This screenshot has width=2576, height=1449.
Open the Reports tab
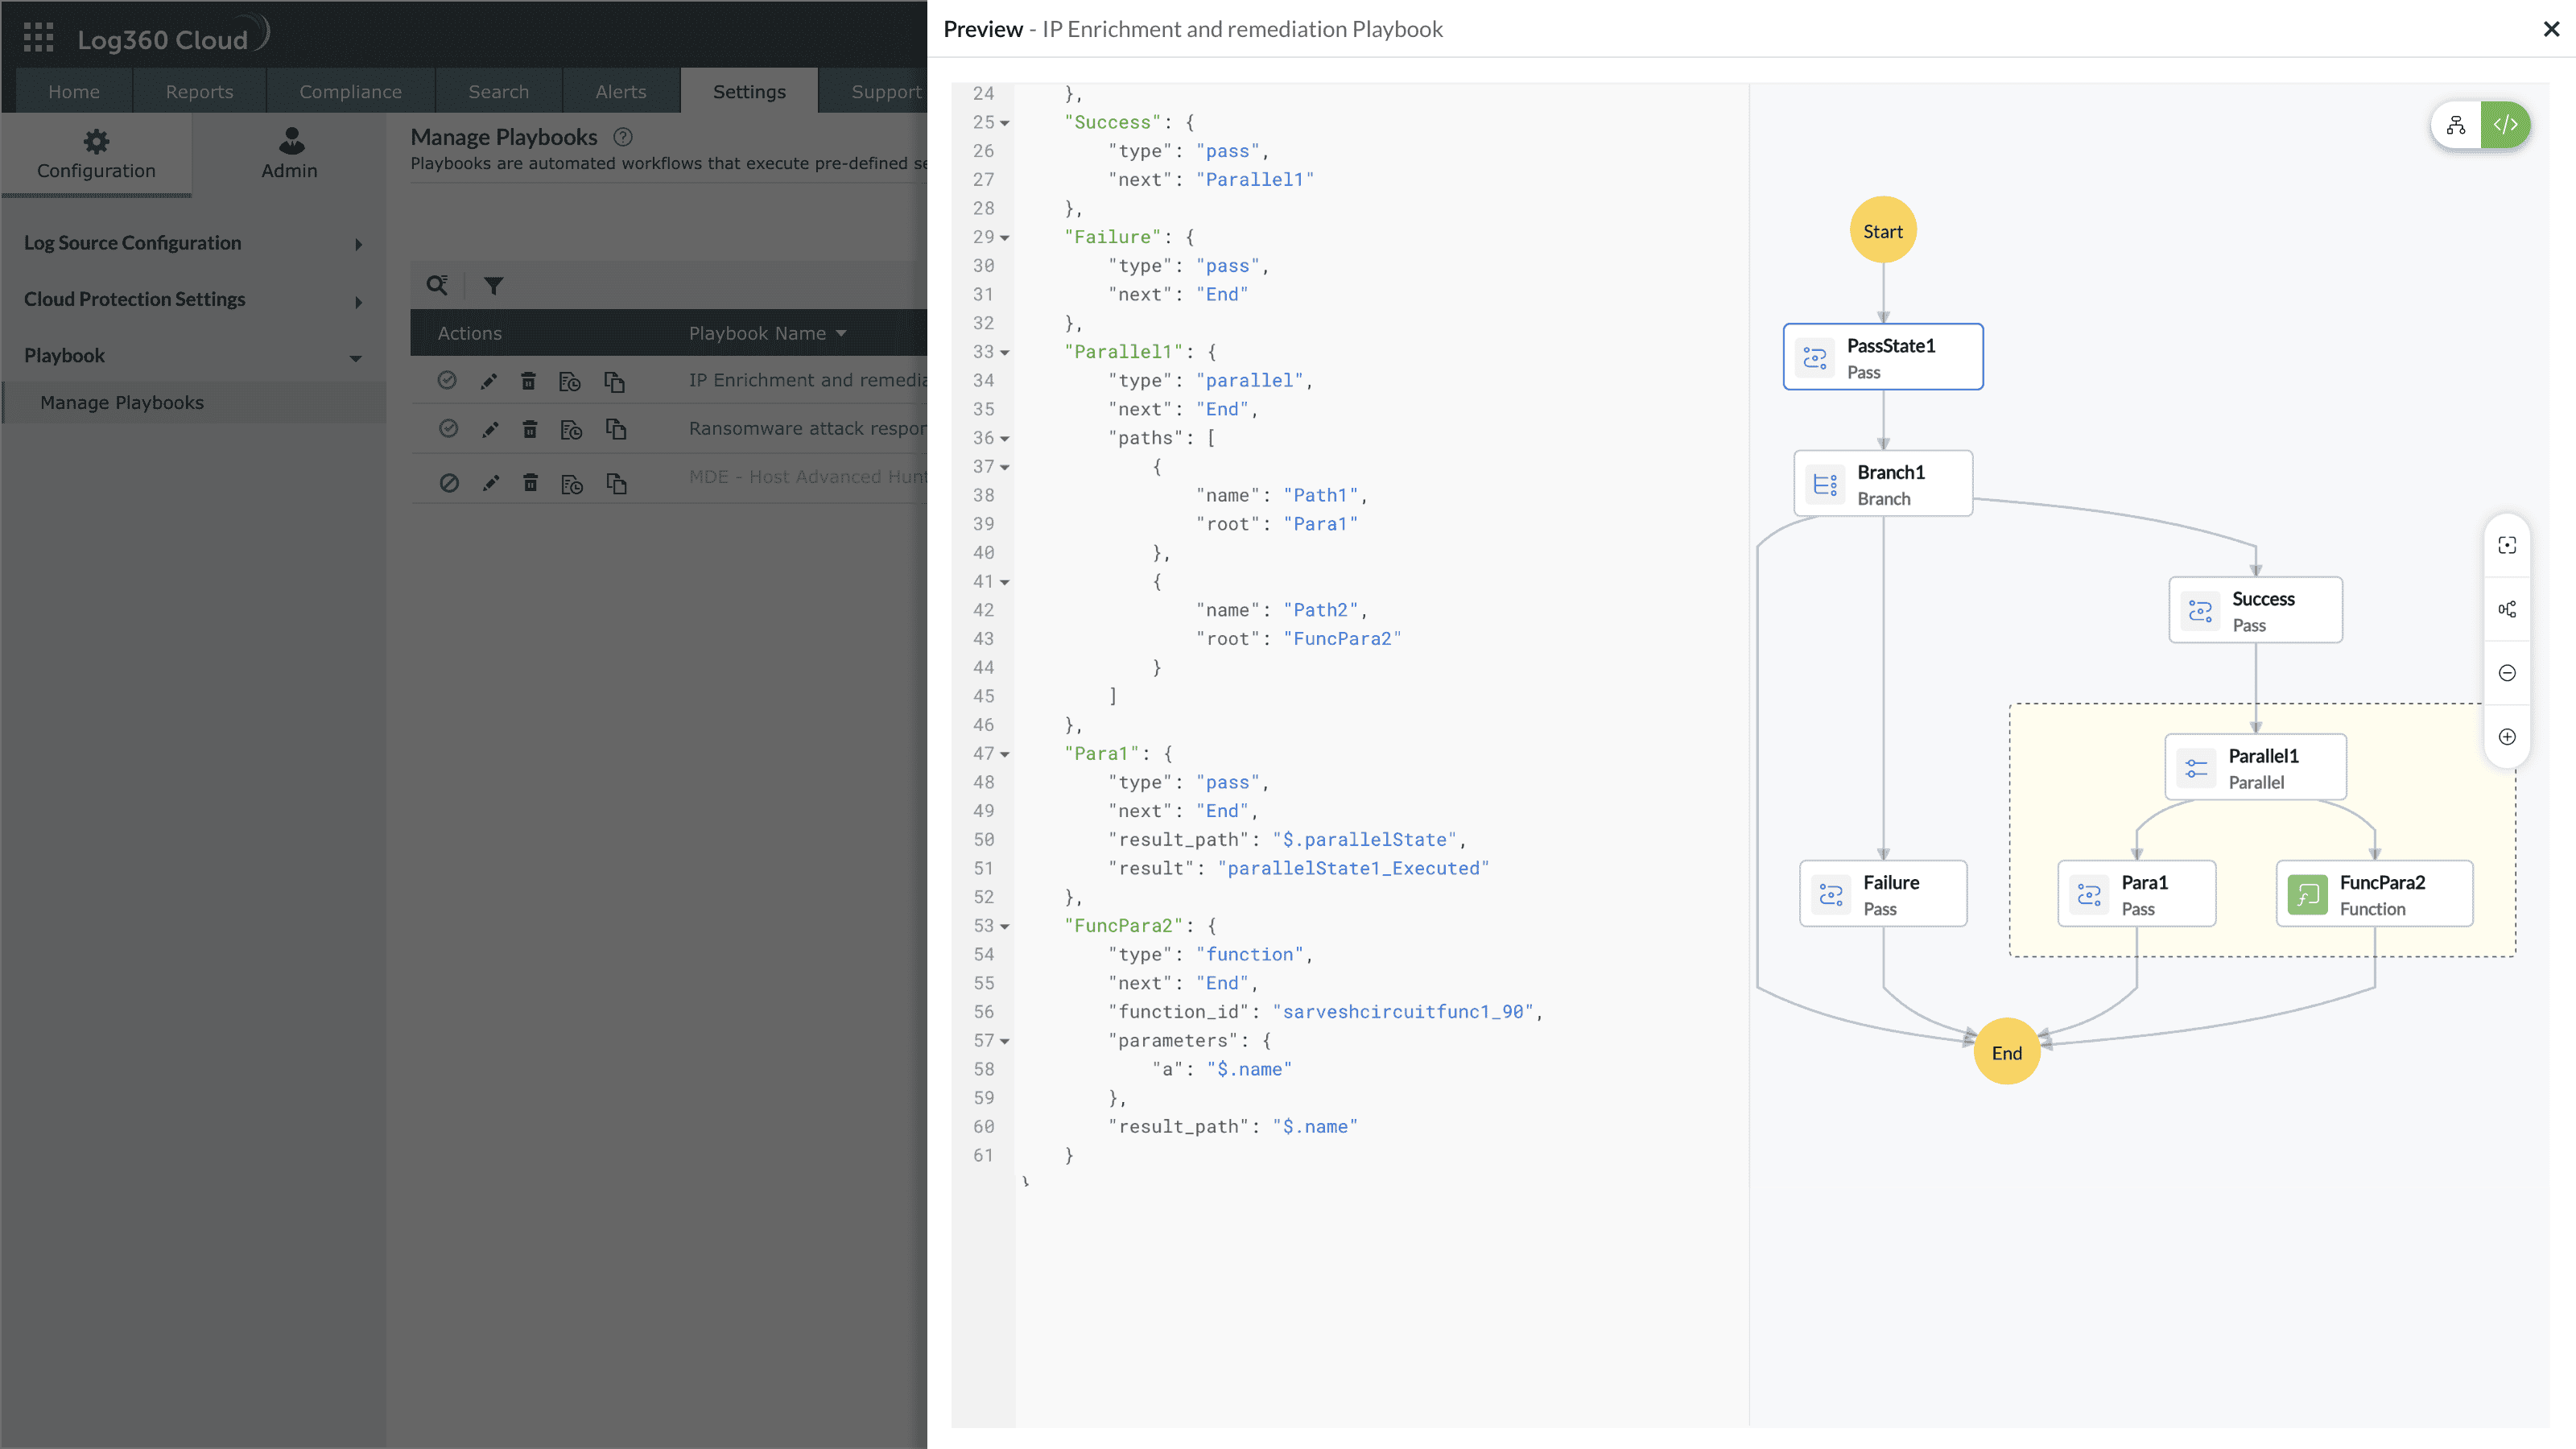[199, 91]
